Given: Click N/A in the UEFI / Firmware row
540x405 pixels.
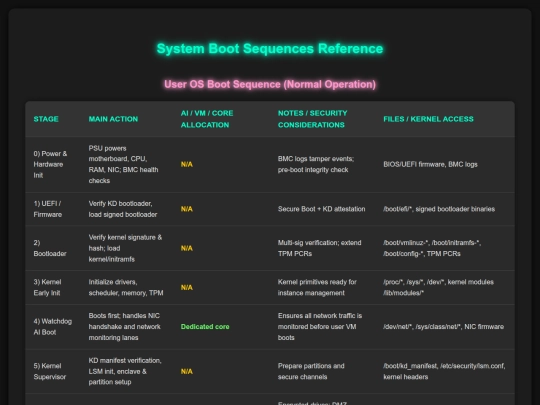Looking at the screenshot, I should (187, 209).
